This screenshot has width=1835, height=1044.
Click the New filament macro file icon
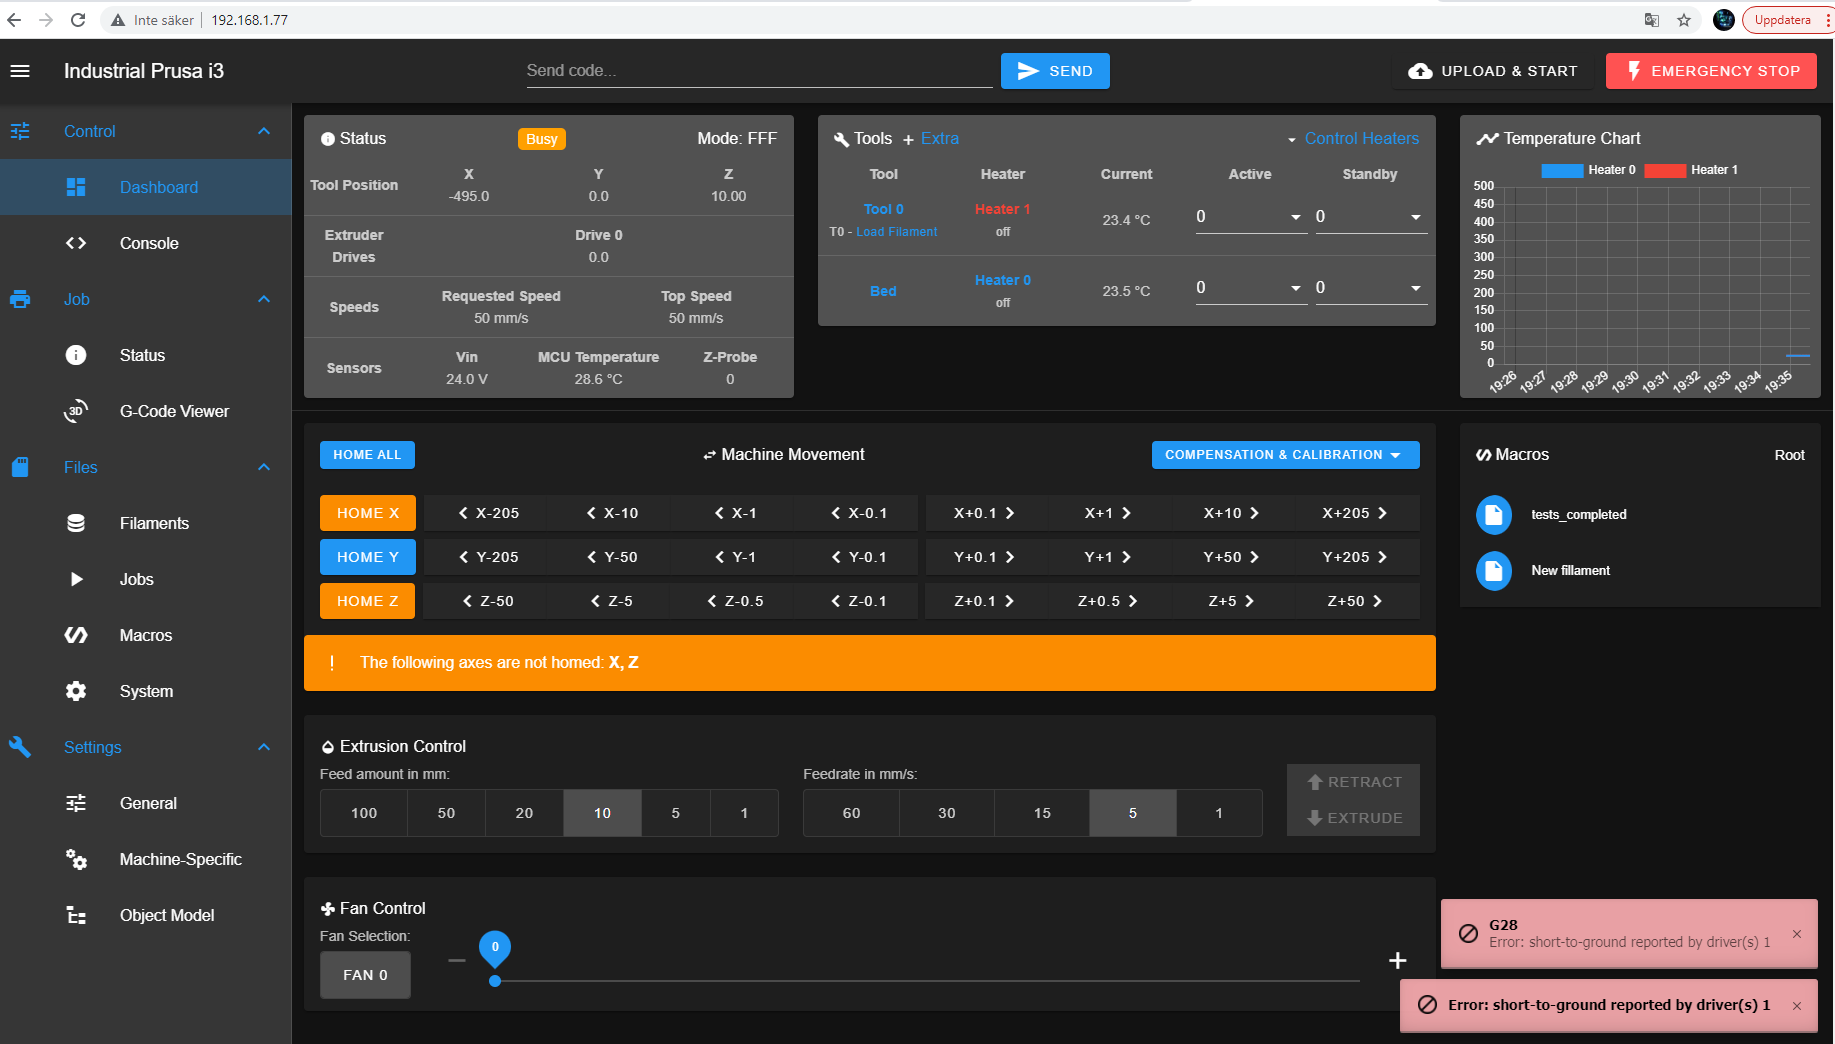tap(1494, 570)
